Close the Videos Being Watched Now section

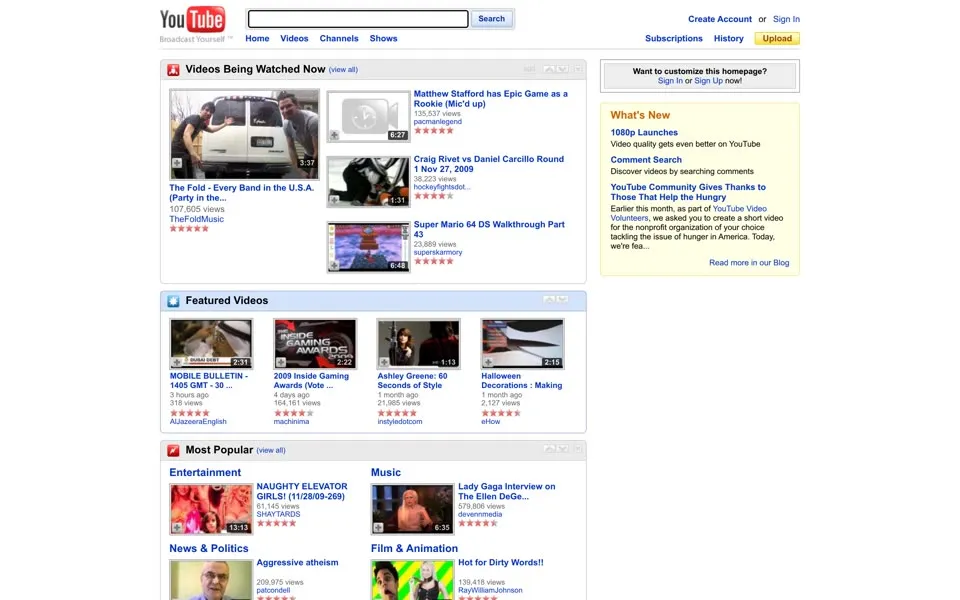577,69
